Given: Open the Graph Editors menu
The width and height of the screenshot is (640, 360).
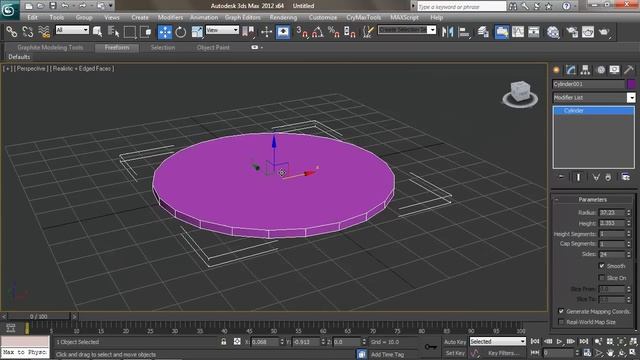Looking at the screenshot, I should pyautogui.click(x=242, y=18).
